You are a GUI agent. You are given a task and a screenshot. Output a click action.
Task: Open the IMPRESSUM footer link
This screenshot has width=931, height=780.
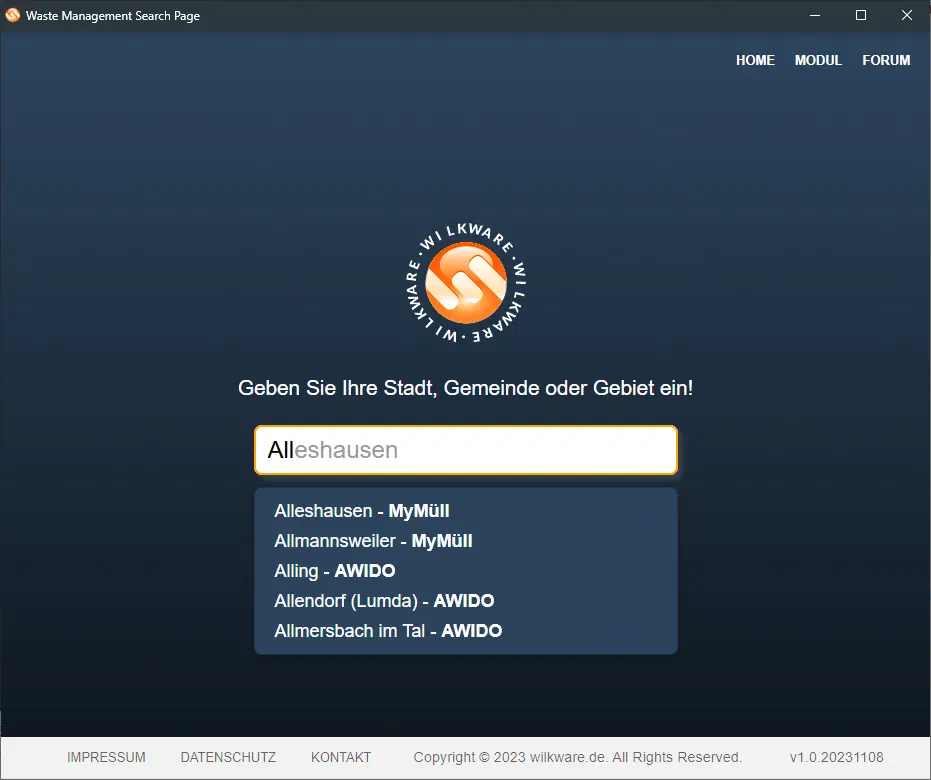[106, 757]
